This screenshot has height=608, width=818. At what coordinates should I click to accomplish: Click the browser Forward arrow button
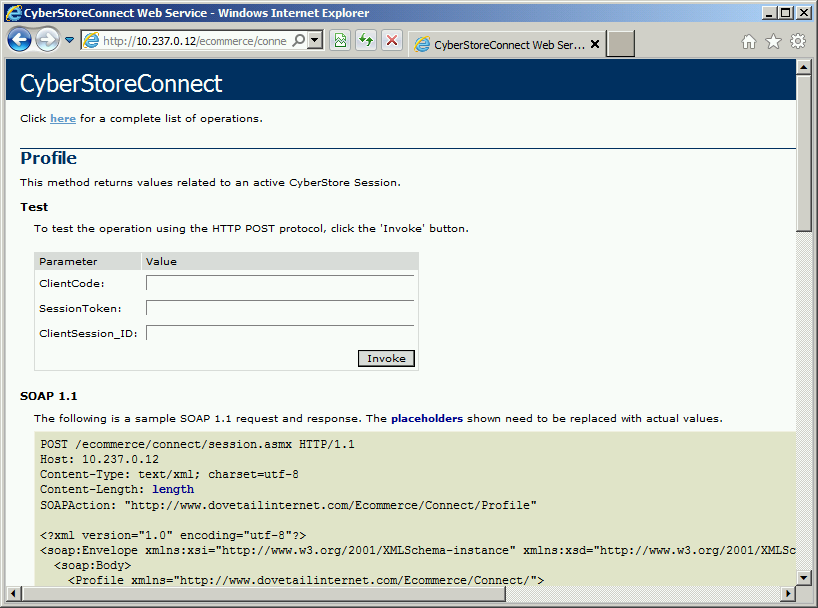click(47, 41)
